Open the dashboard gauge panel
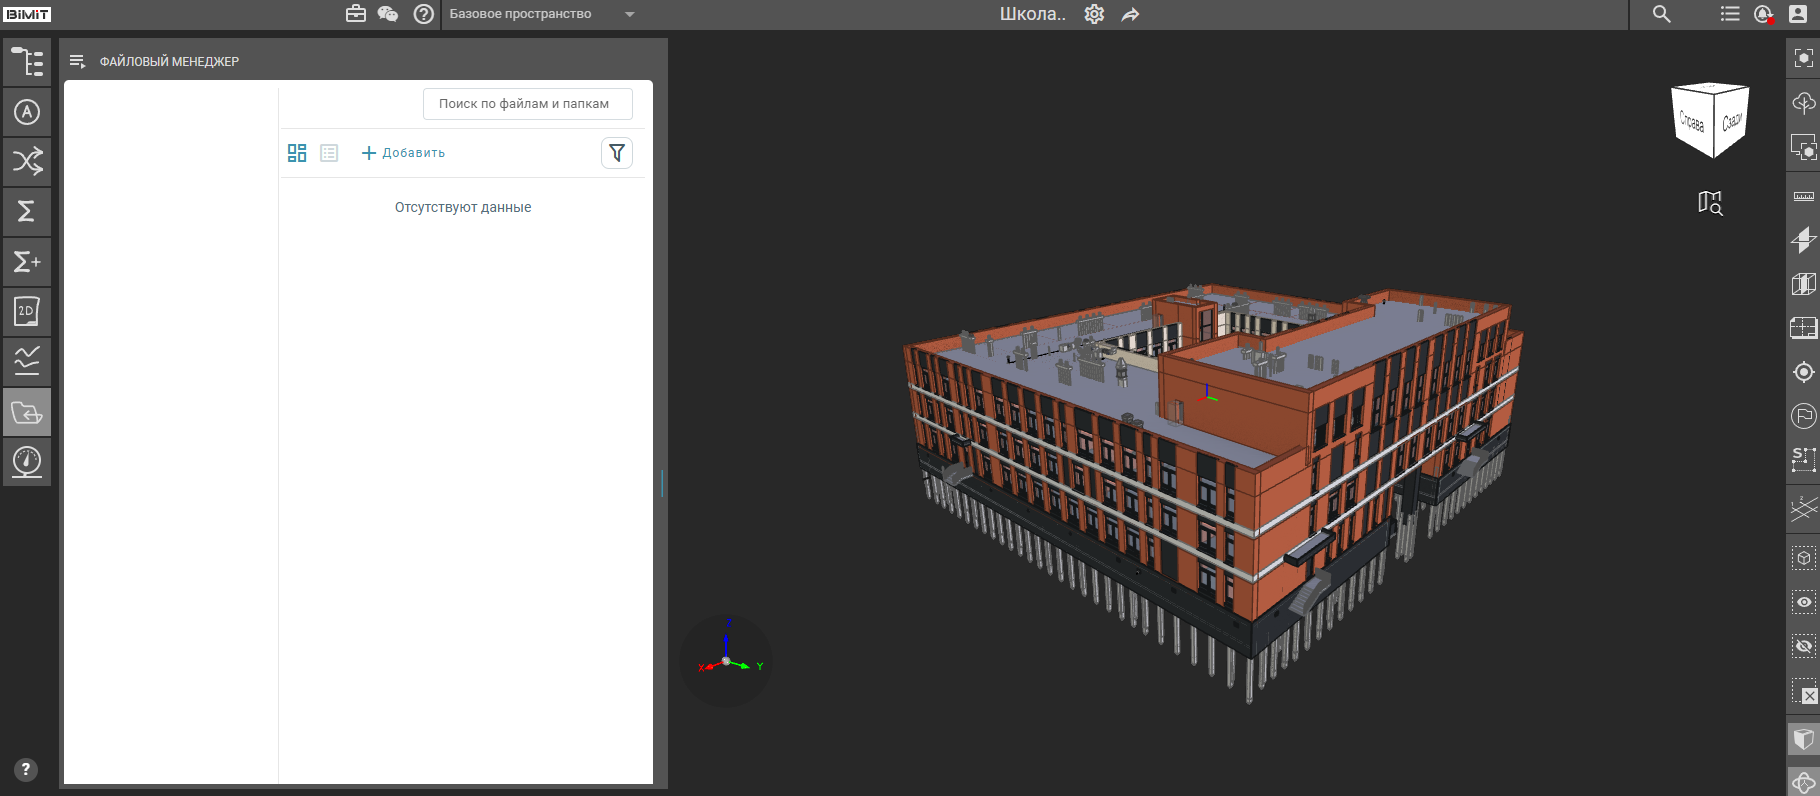 (x=27, y=462)
